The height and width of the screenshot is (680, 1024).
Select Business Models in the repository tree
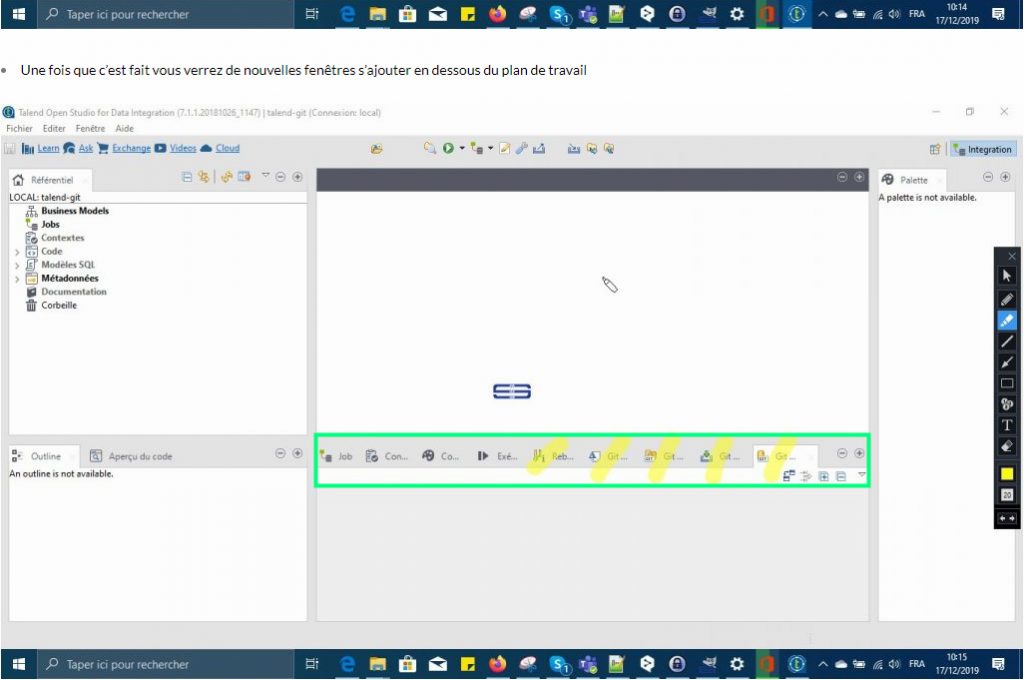(x=67, y=210)
